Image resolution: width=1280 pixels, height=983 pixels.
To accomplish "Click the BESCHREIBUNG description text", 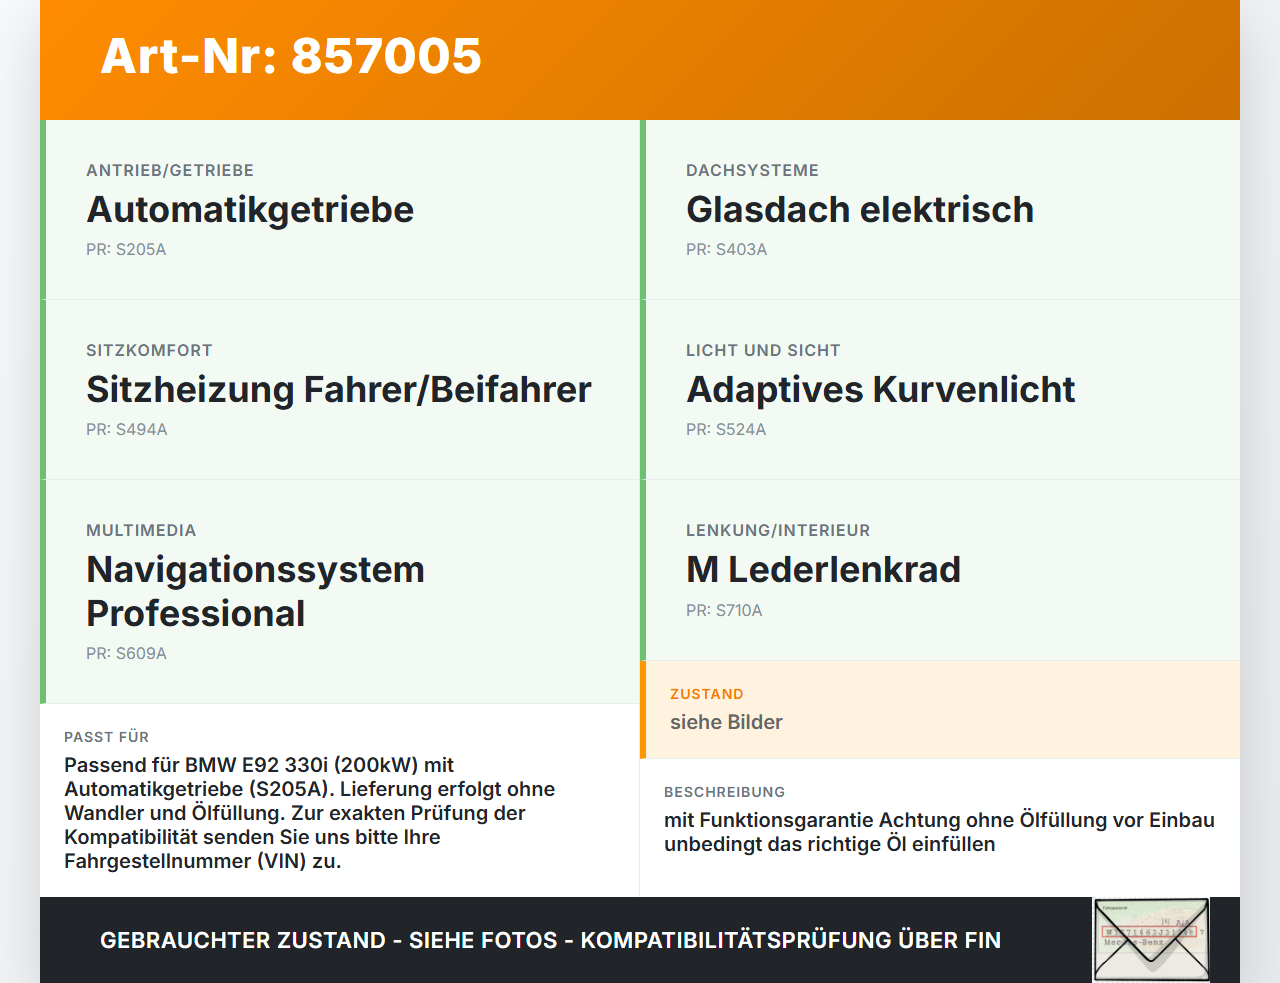I will point(939,832).
